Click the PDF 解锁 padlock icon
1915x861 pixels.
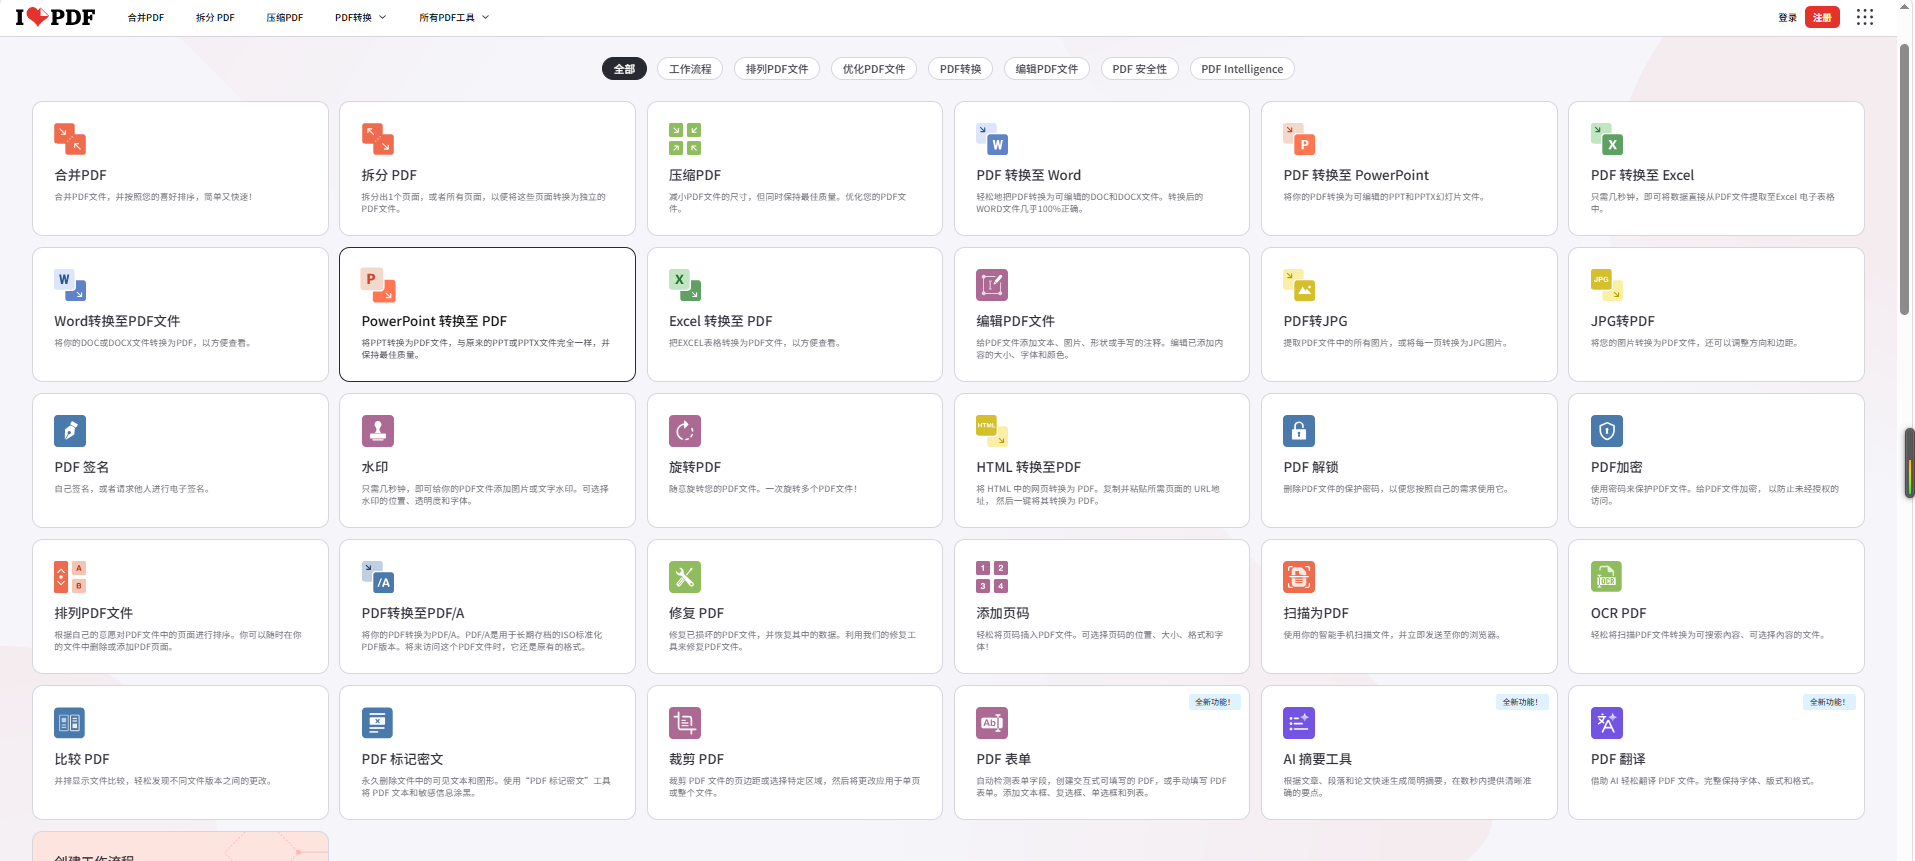point(1299,431)
